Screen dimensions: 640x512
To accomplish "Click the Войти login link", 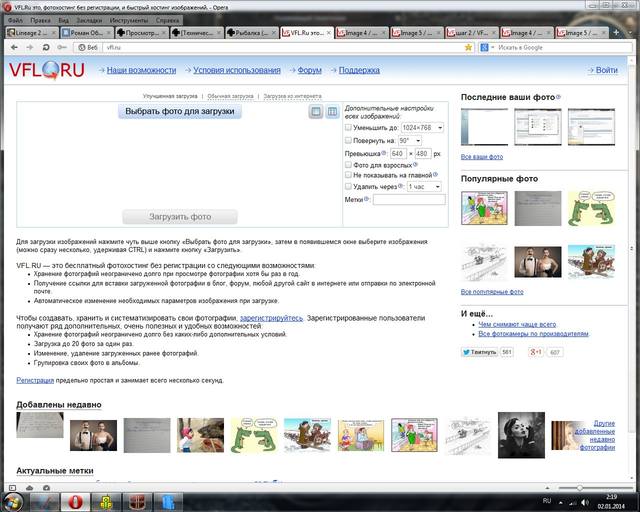I will (607, 70).
